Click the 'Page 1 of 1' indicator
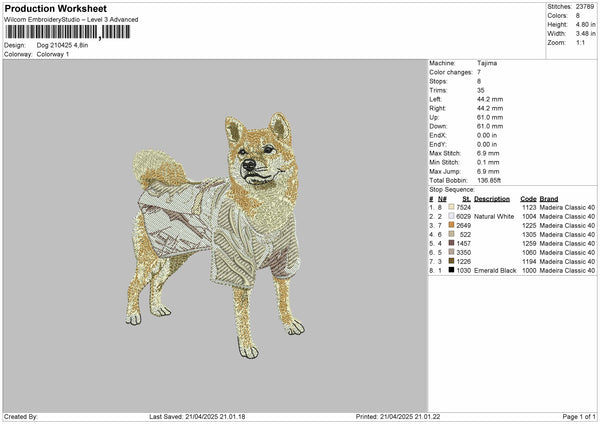Viewport: 600px width, 424px height. click(x=579, y=417)
